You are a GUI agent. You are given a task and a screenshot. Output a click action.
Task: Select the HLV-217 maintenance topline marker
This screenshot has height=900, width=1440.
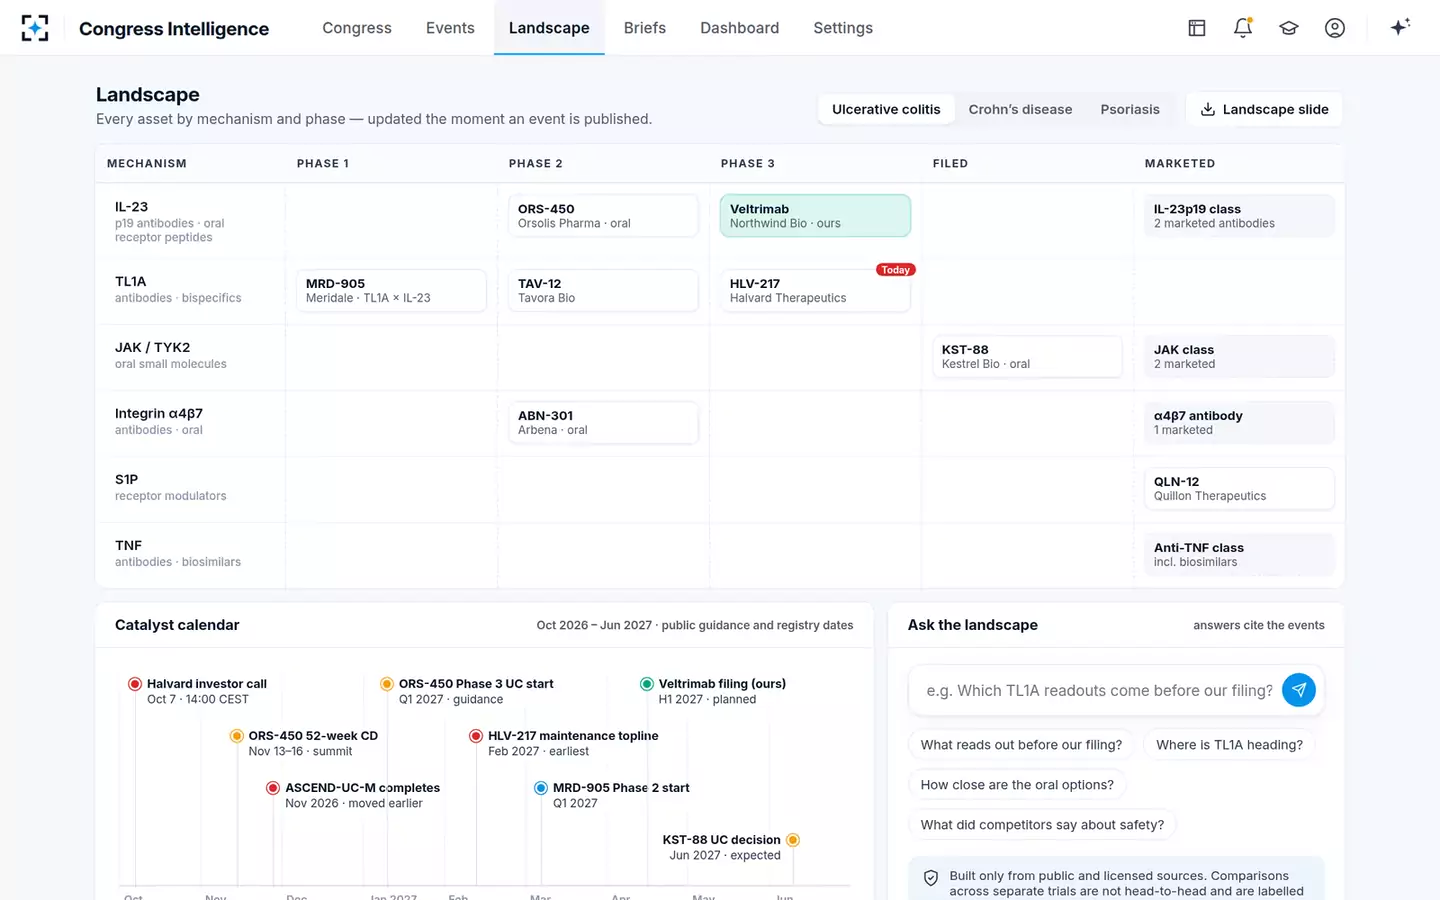476,736
